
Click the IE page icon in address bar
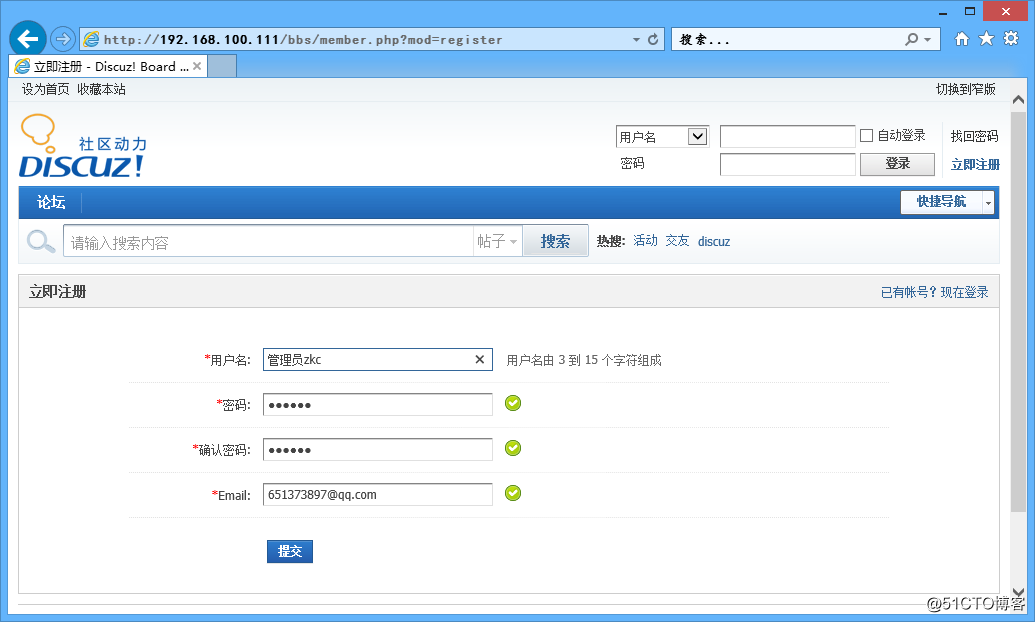click(92, 39)
